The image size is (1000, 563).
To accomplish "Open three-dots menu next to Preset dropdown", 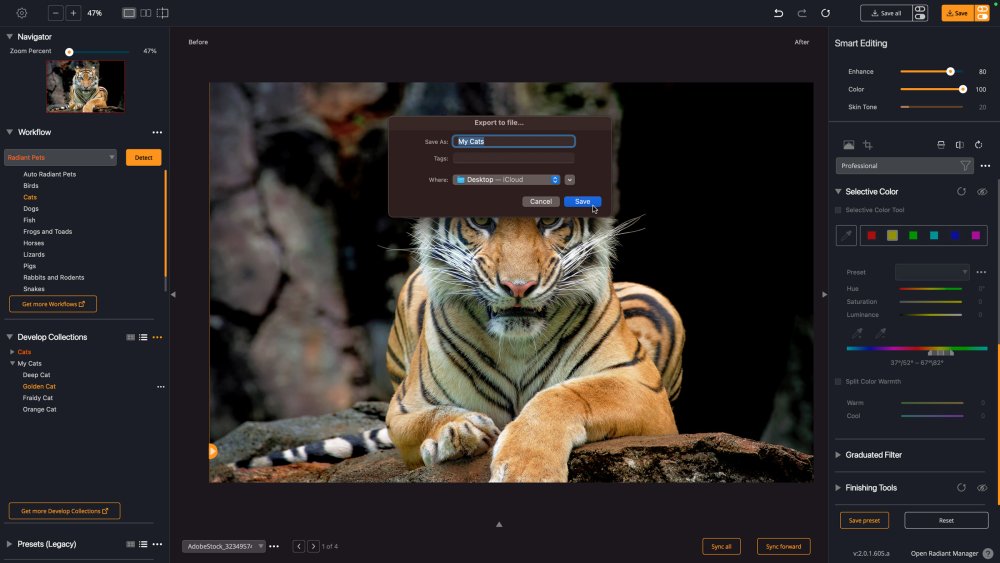I will (x=981, y=272).
